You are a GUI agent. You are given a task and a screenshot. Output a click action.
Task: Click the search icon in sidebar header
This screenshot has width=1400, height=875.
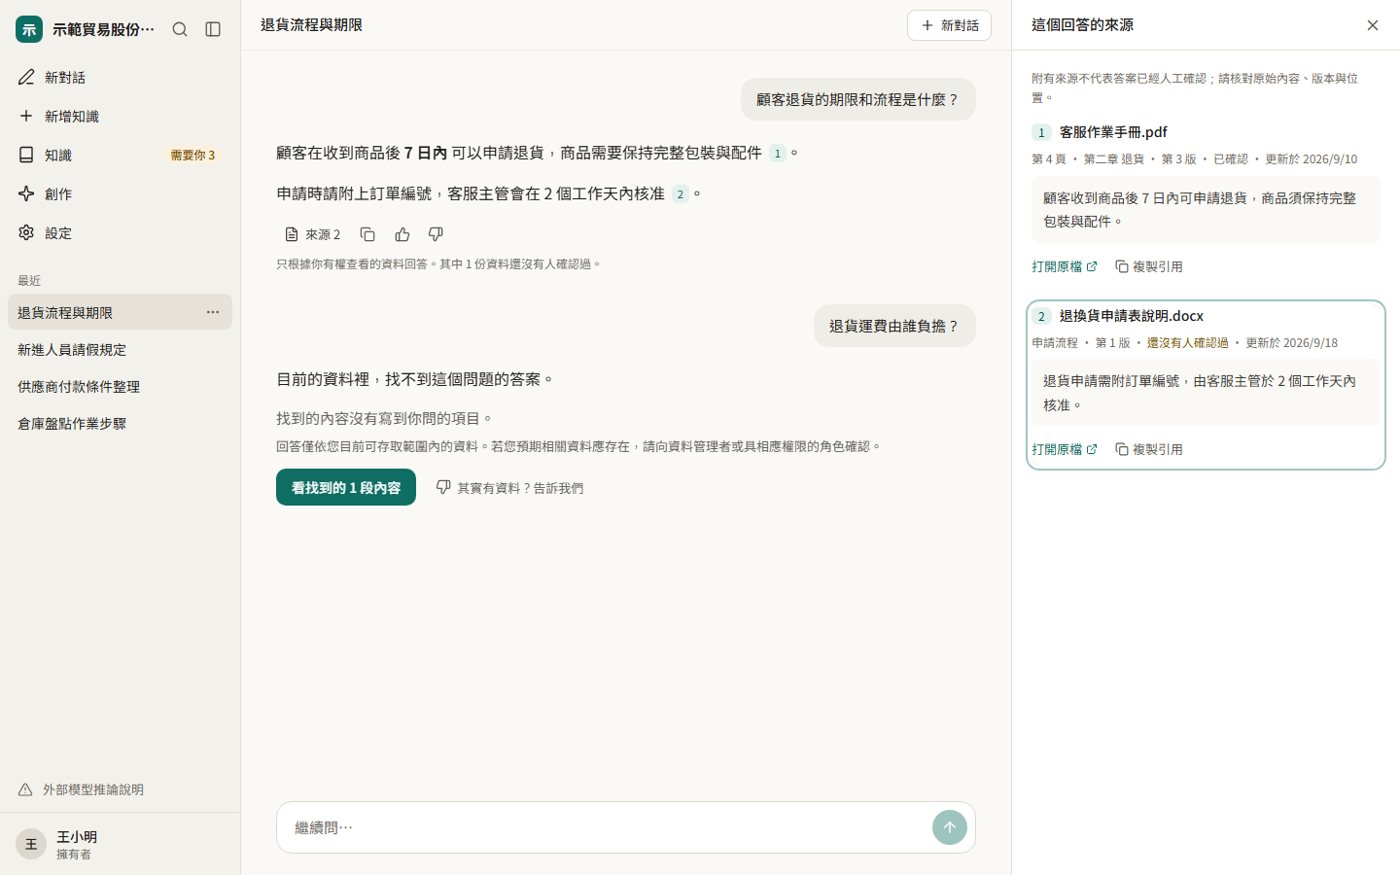click(180, 29)
